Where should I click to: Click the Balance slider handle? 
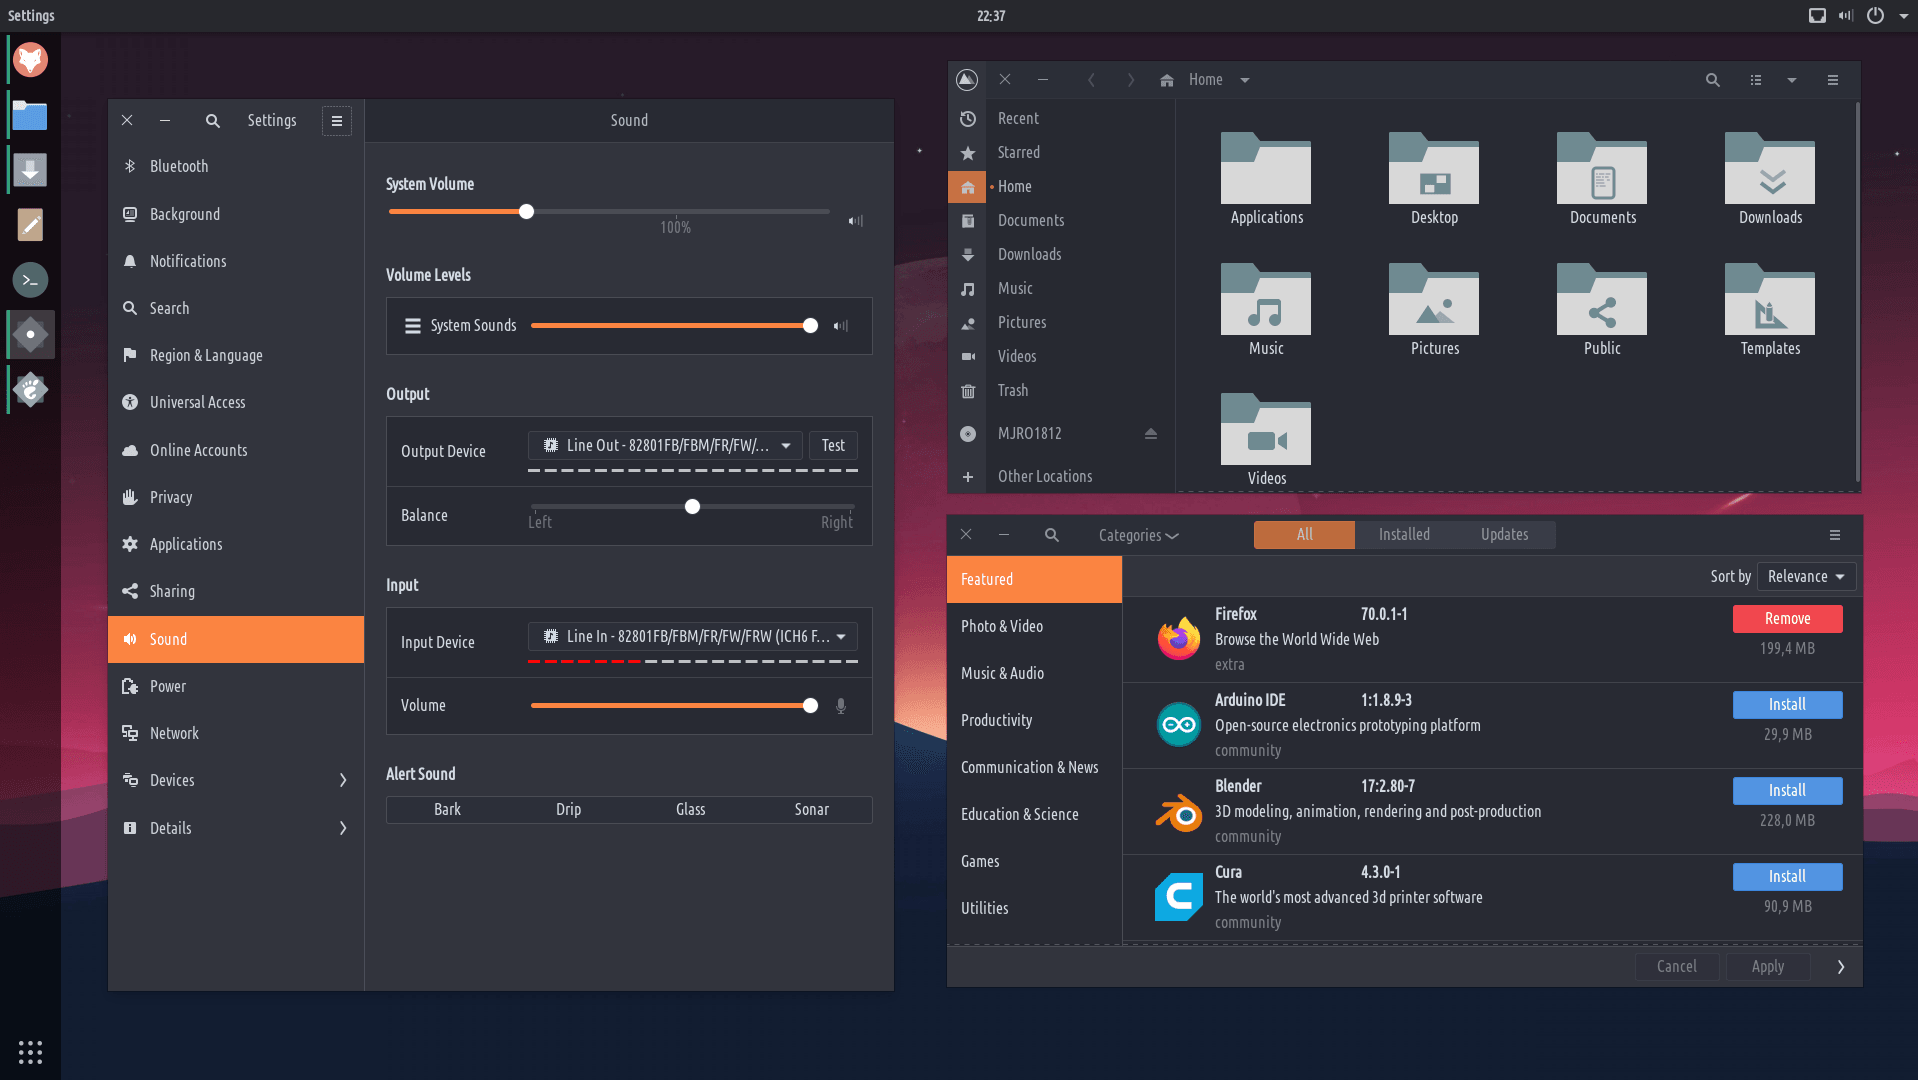tap(692, 507)
